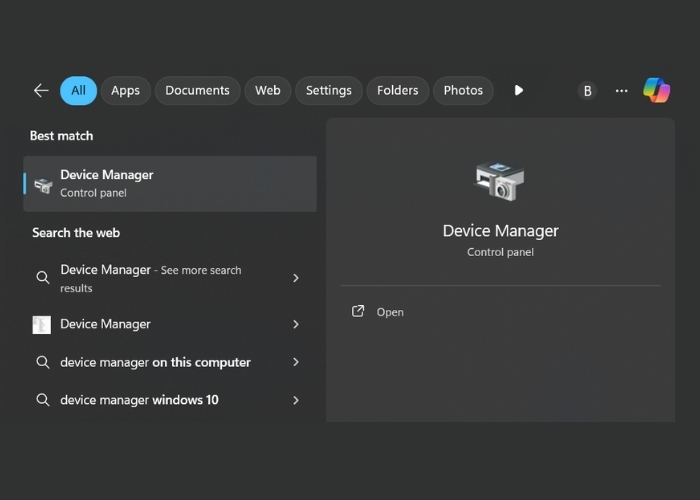Switch to the Apps filter tab
Image resolution: width=700 pixels, height=500 pixels.
tap(125, 90)
